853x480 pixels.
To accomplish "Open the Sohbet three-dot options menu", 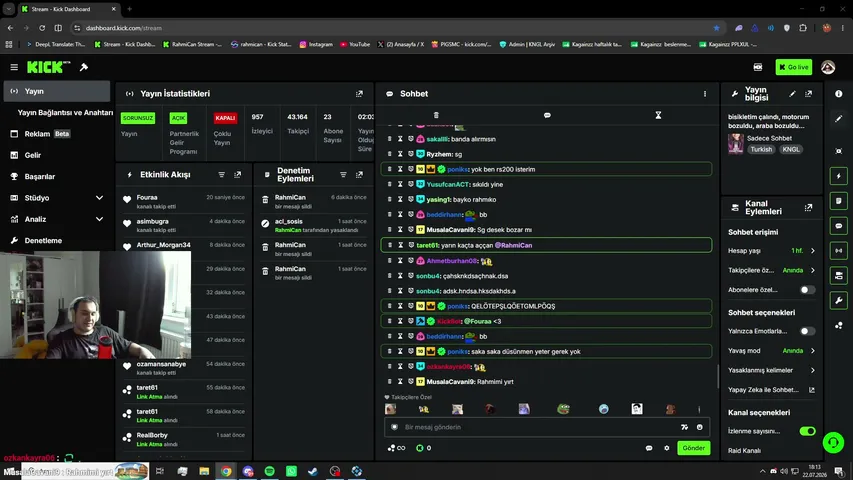I will coord(705,94).
